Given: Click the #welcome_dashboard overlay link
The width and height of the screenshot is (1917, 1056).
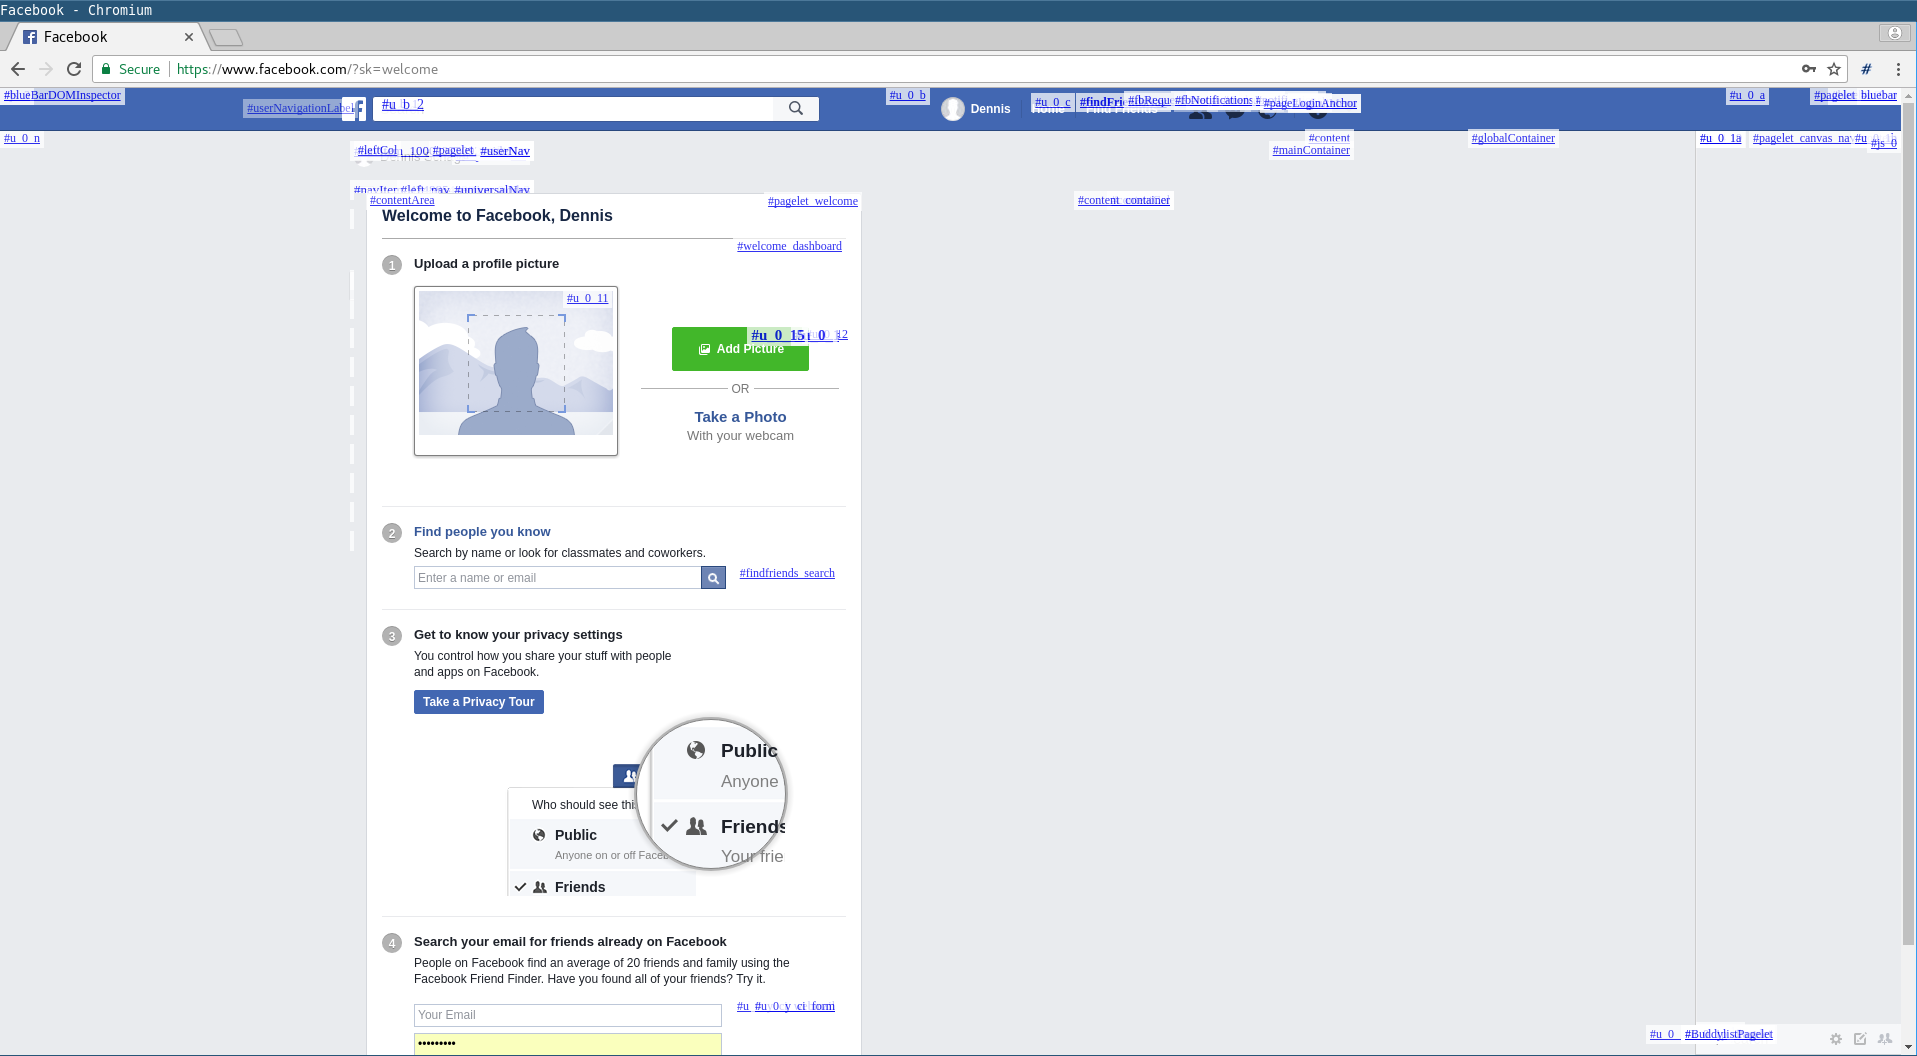Looking at the screenshot, I should (x=789, y=246).
